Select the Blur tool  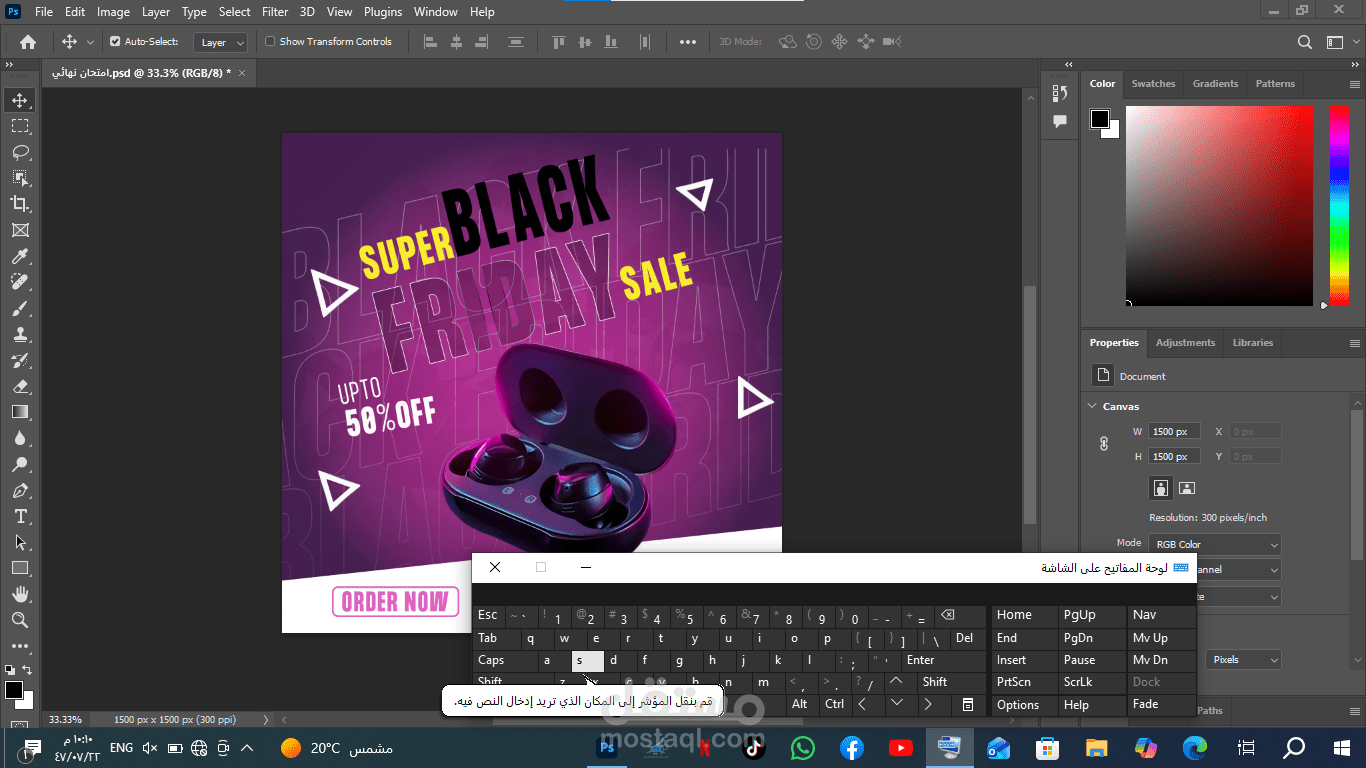20,438
